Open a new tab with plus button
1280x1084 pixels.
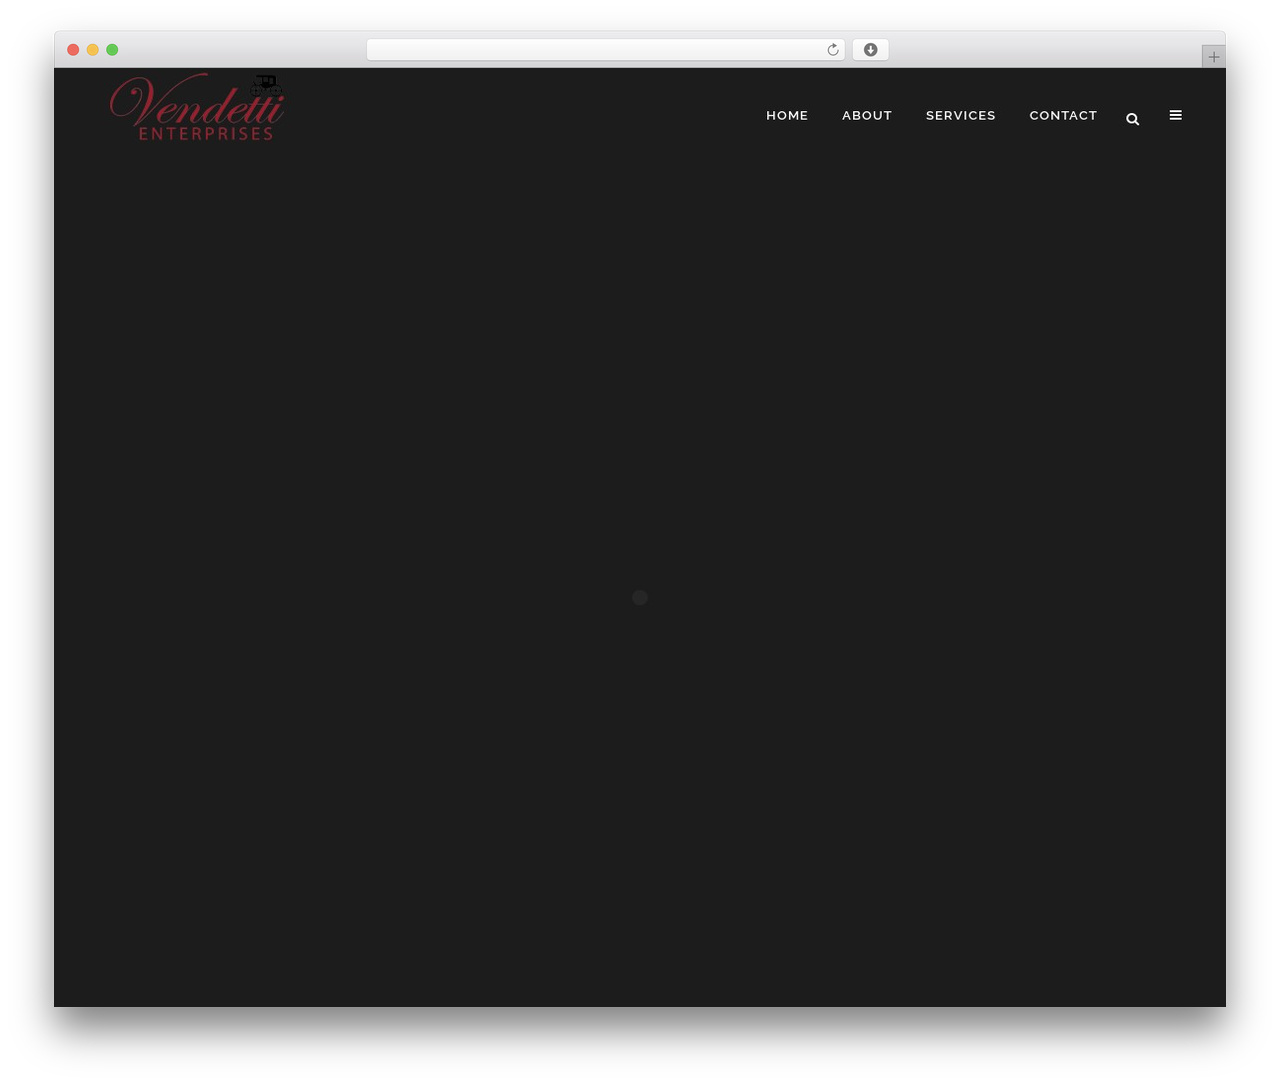(1214, 57)
